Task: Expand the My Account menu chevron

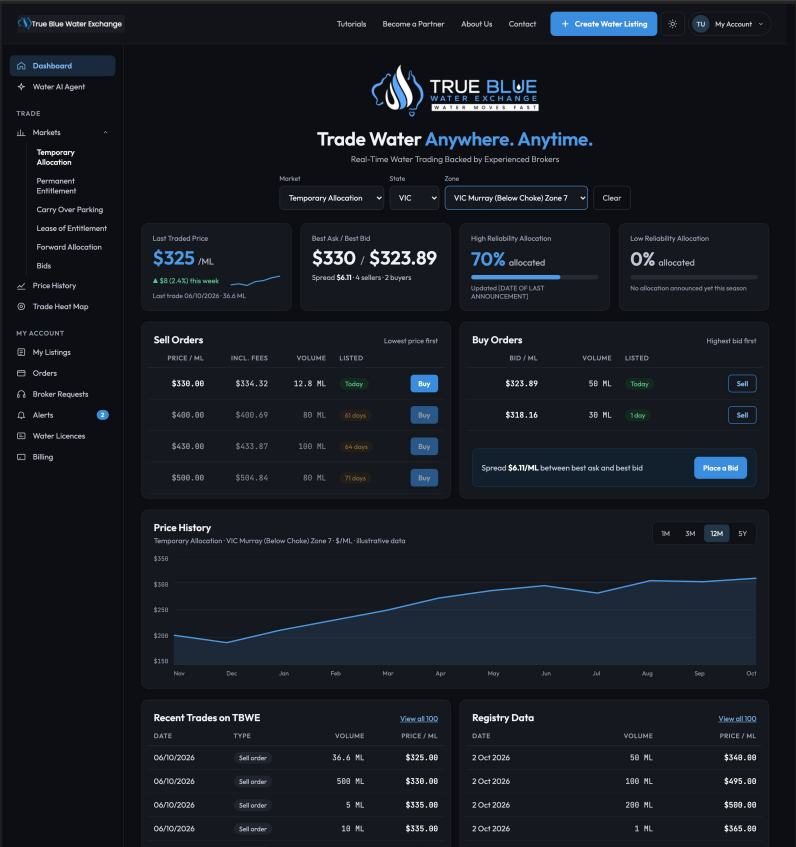Action: point(761,24)
